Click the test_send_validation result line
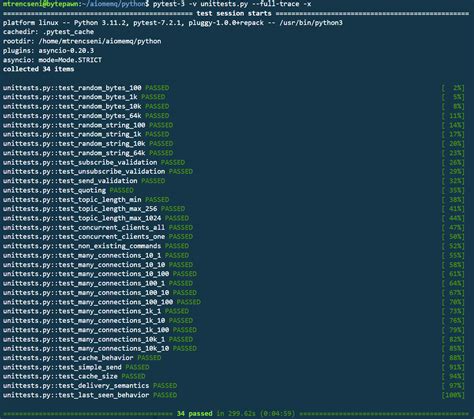Screen dimensions: 474x419 84,181
